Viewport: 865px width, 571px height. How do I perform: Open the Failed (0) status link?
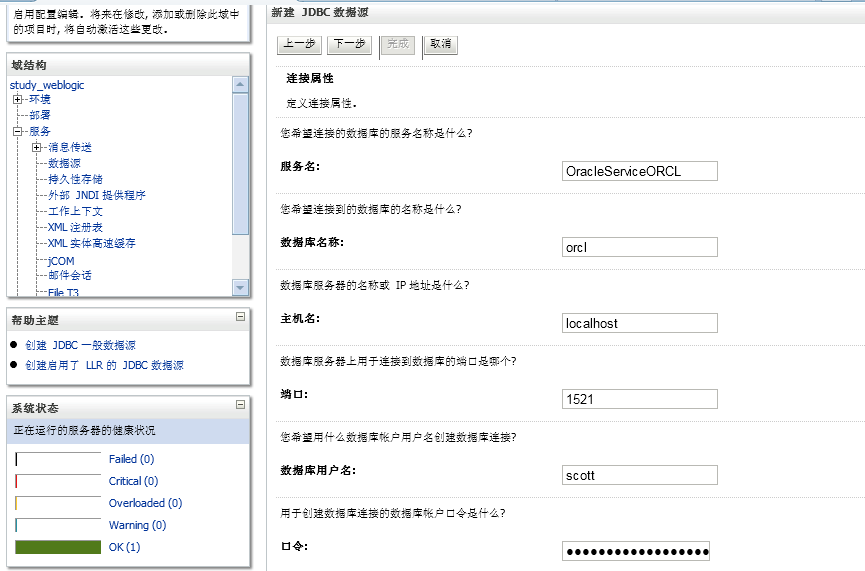point(131,459)
